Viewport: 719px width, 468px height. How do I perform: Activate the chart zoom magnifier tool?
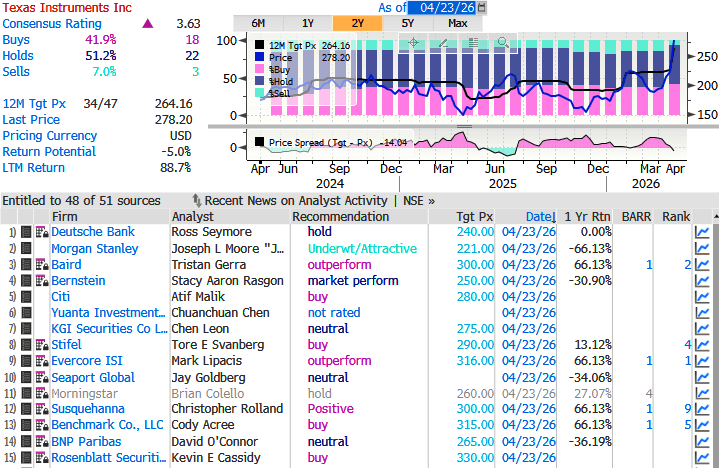(x=503, y=43)
